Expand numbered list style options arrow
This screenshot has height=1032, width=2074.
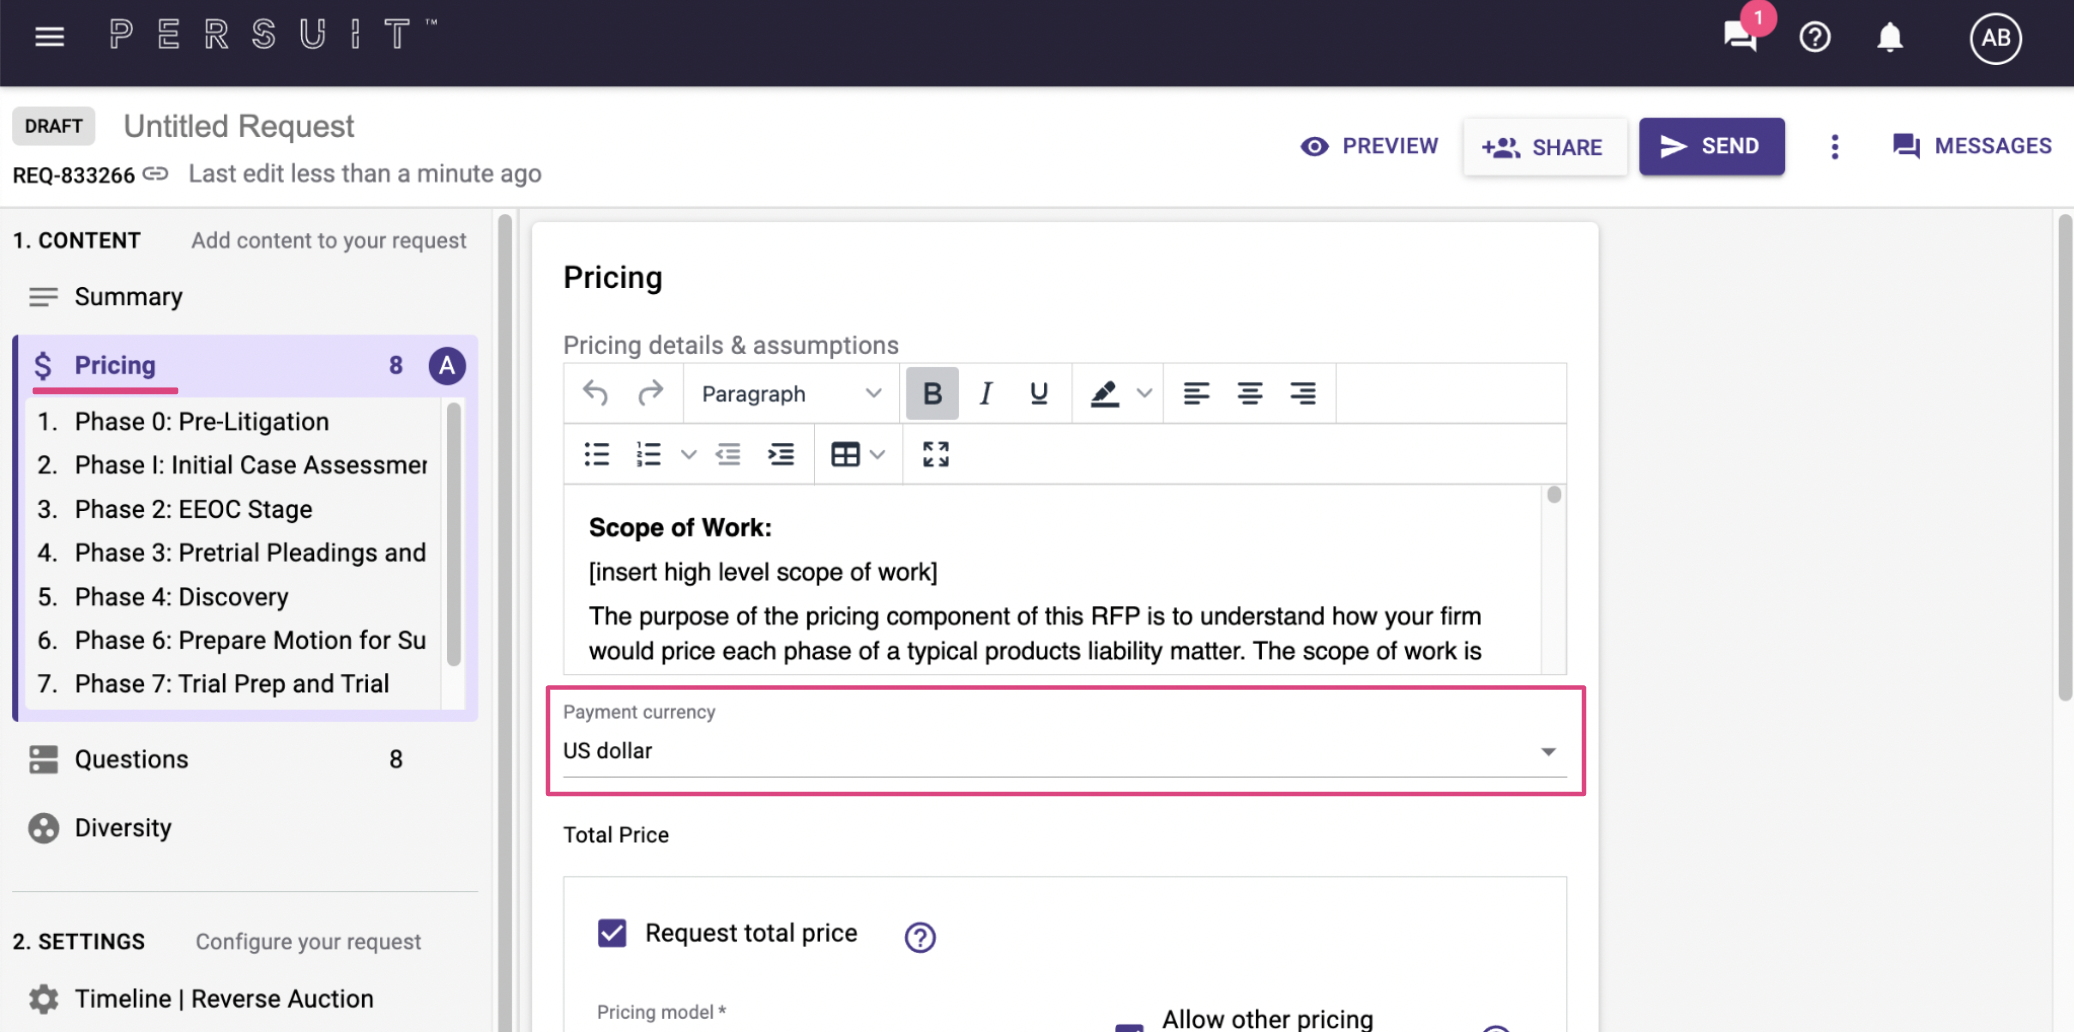pos(688,454)
